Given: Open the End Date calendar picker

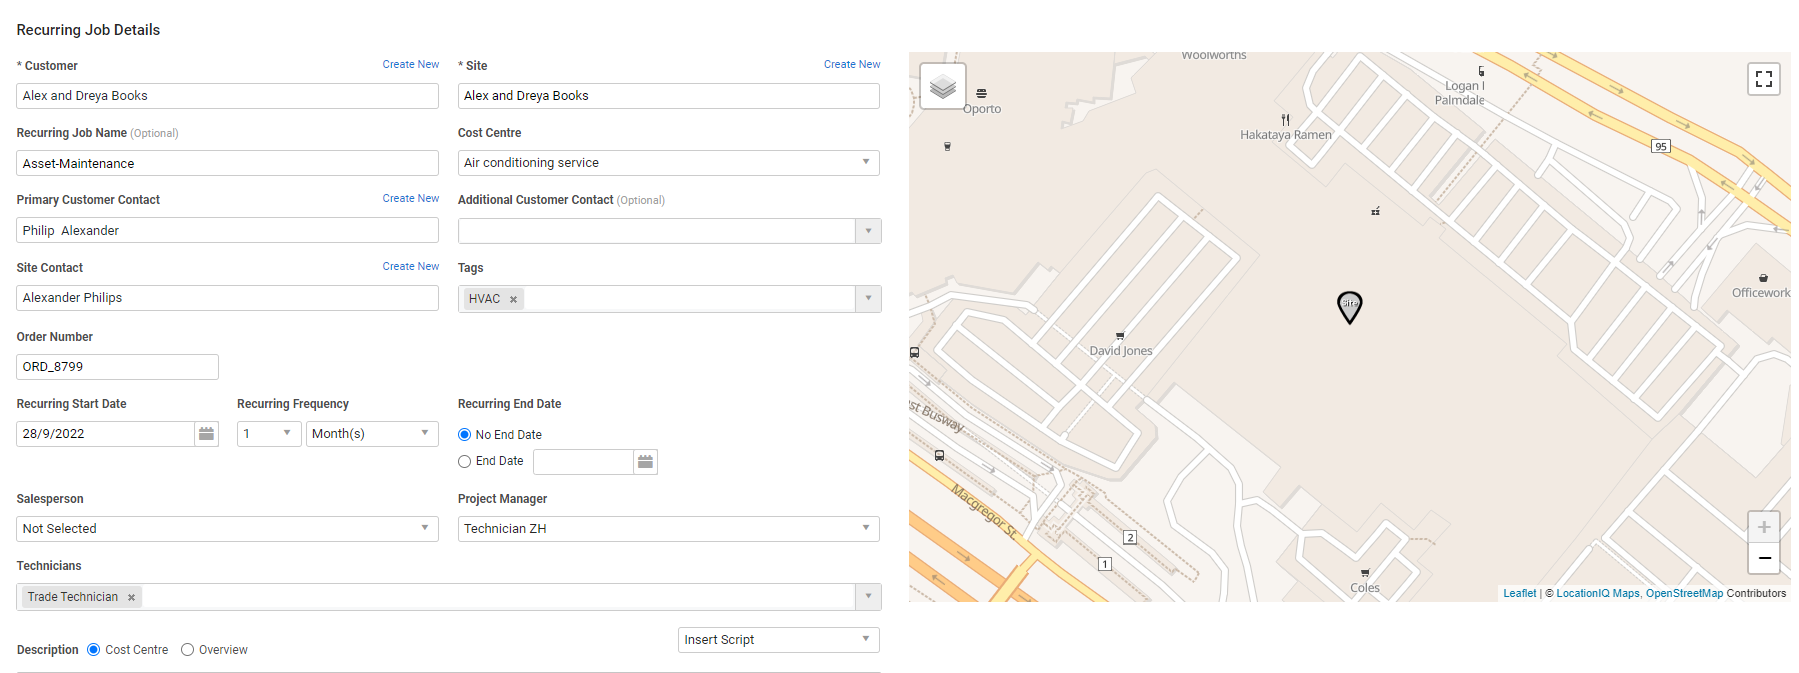Looking at the screenshot, I should 645,462.
